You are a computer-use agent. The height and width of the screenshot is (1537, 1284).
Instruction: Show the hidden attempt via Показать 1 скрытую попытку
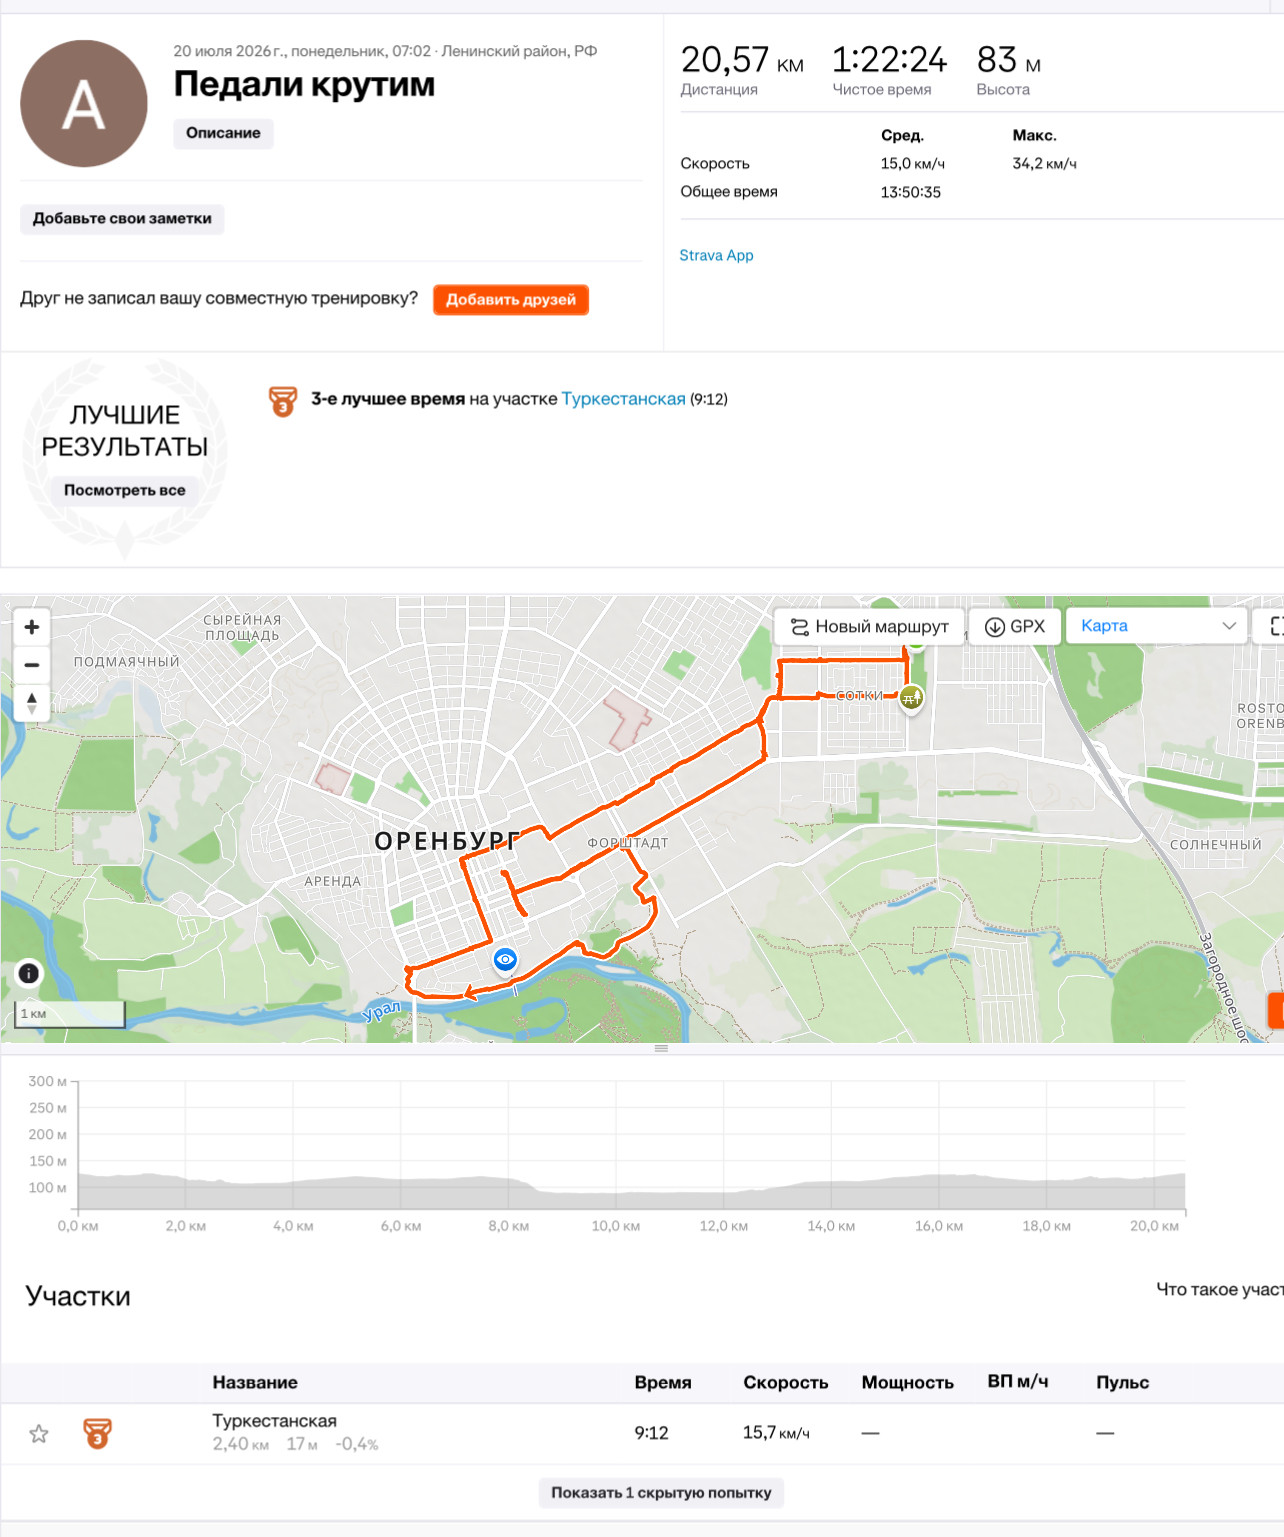661,1492
